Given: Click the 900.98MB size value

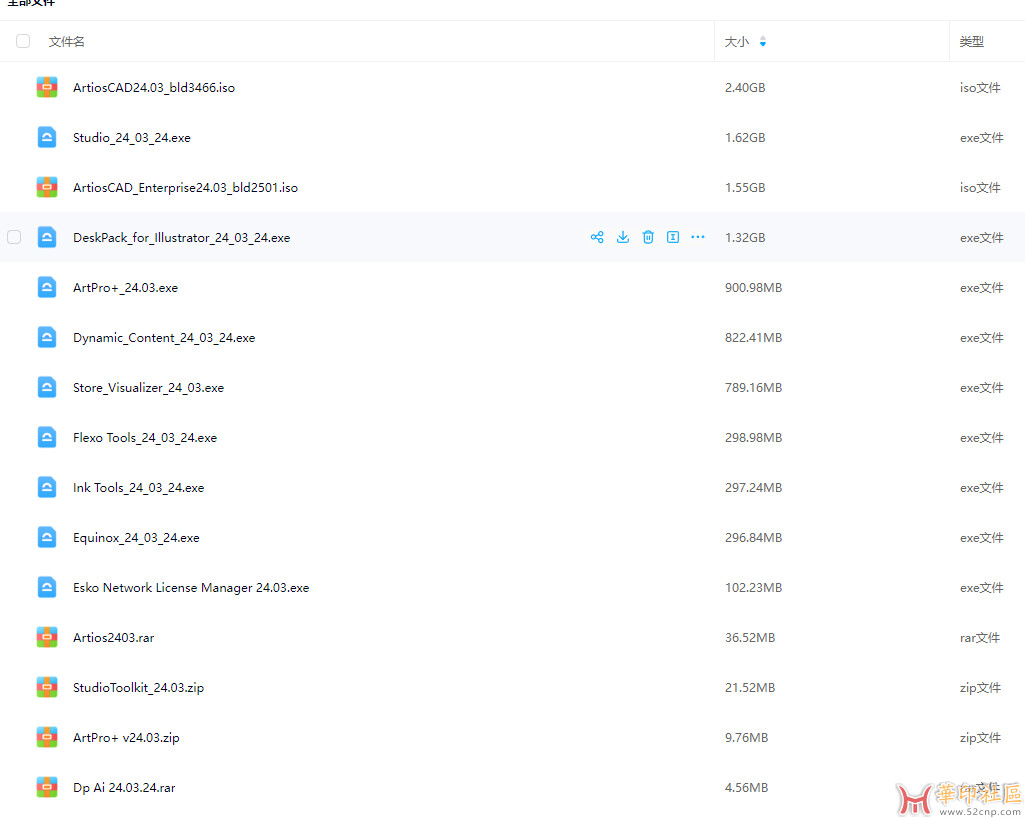Looking at the screenshot, I should [753, 288].
